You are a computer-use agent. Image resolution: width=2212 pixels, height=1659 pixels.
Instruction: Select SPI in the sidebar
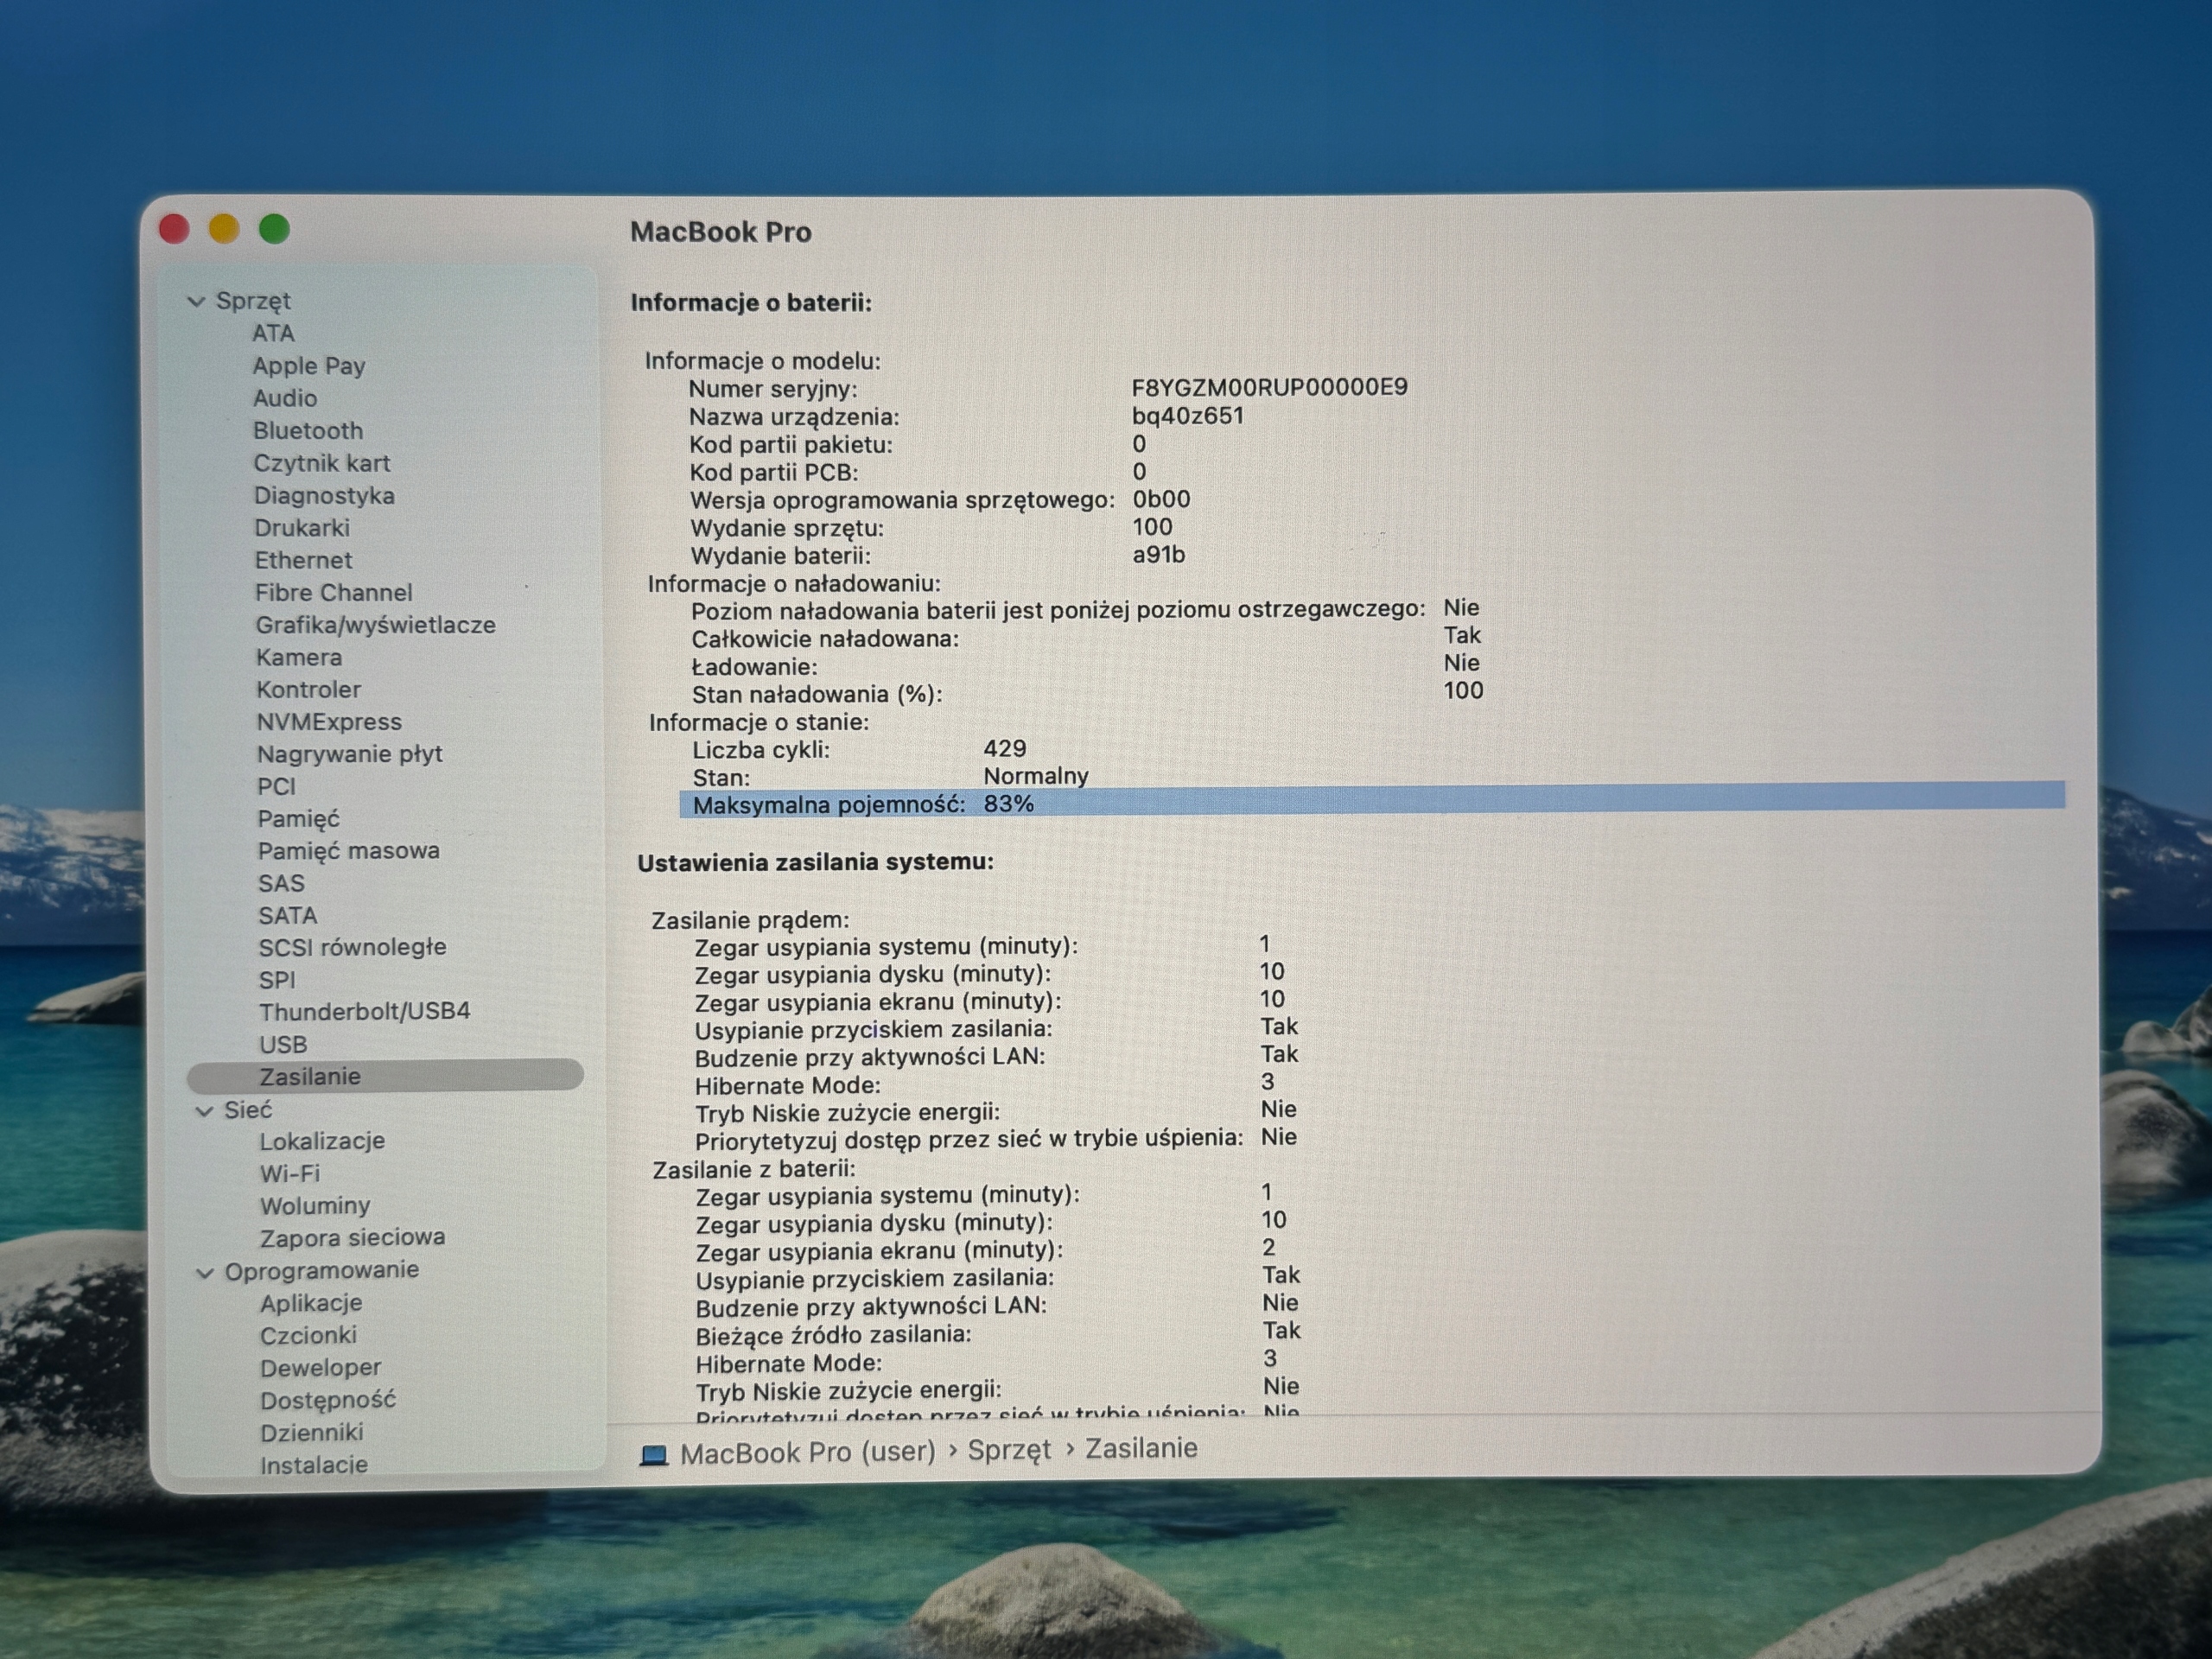tap(277, 981)
